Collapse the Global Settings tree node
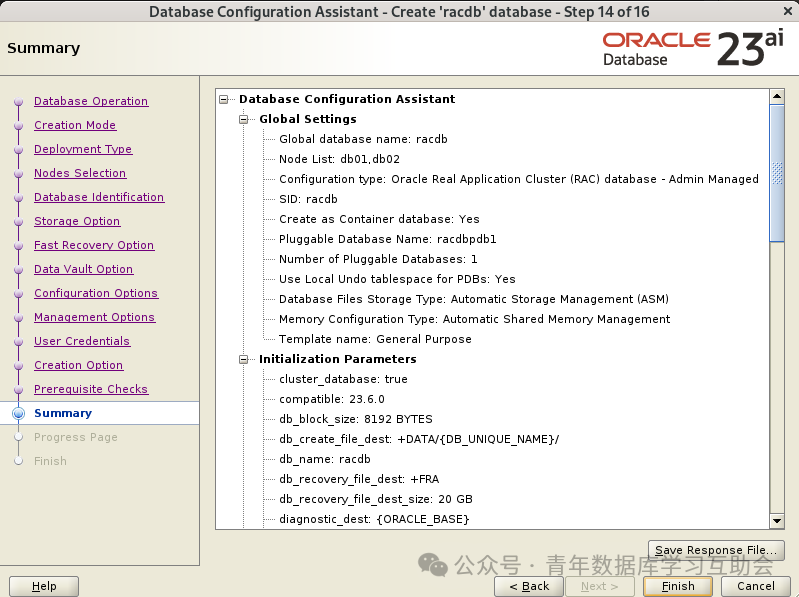The width and height of the screenshot is (799, 597). [244, 119]
